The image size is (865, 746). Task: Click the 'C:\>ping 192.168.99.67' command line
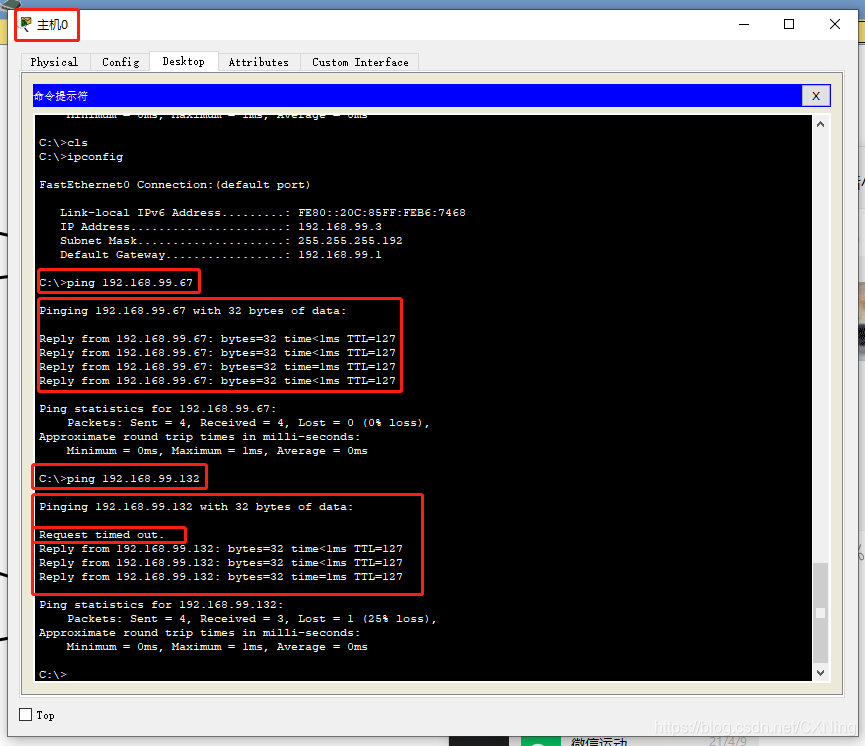tap(116, 283)
